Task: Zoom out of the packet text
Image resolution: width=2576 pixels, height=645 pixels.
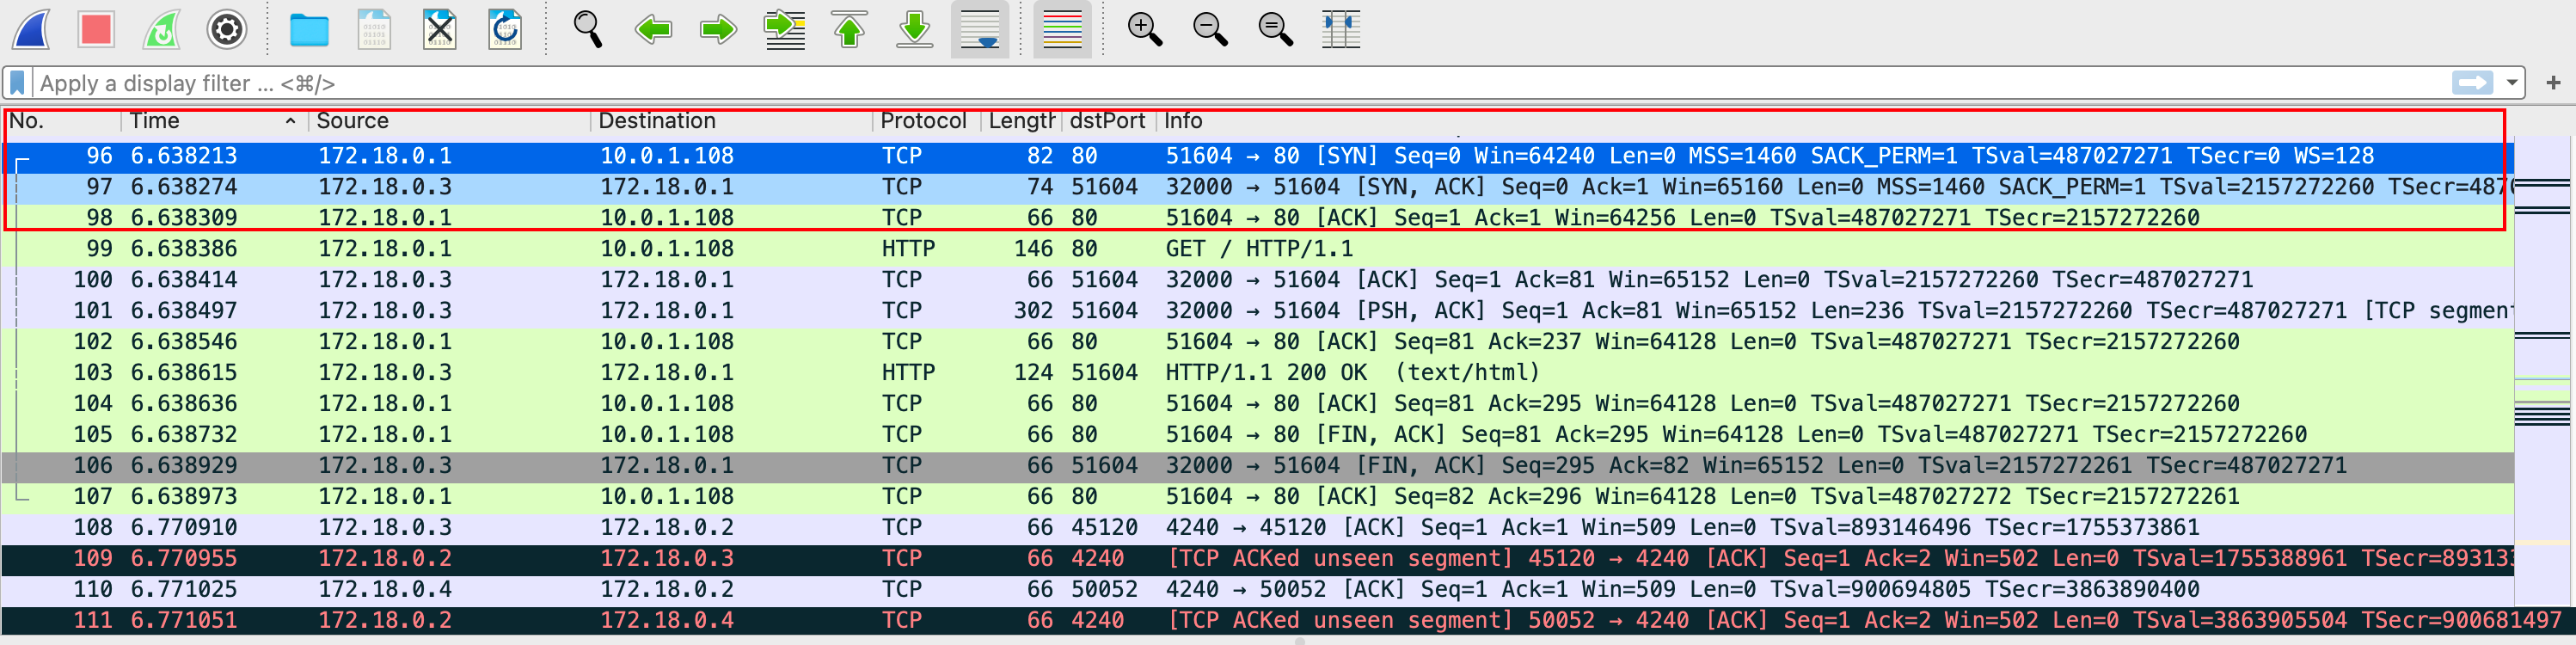Action: 1210,29
